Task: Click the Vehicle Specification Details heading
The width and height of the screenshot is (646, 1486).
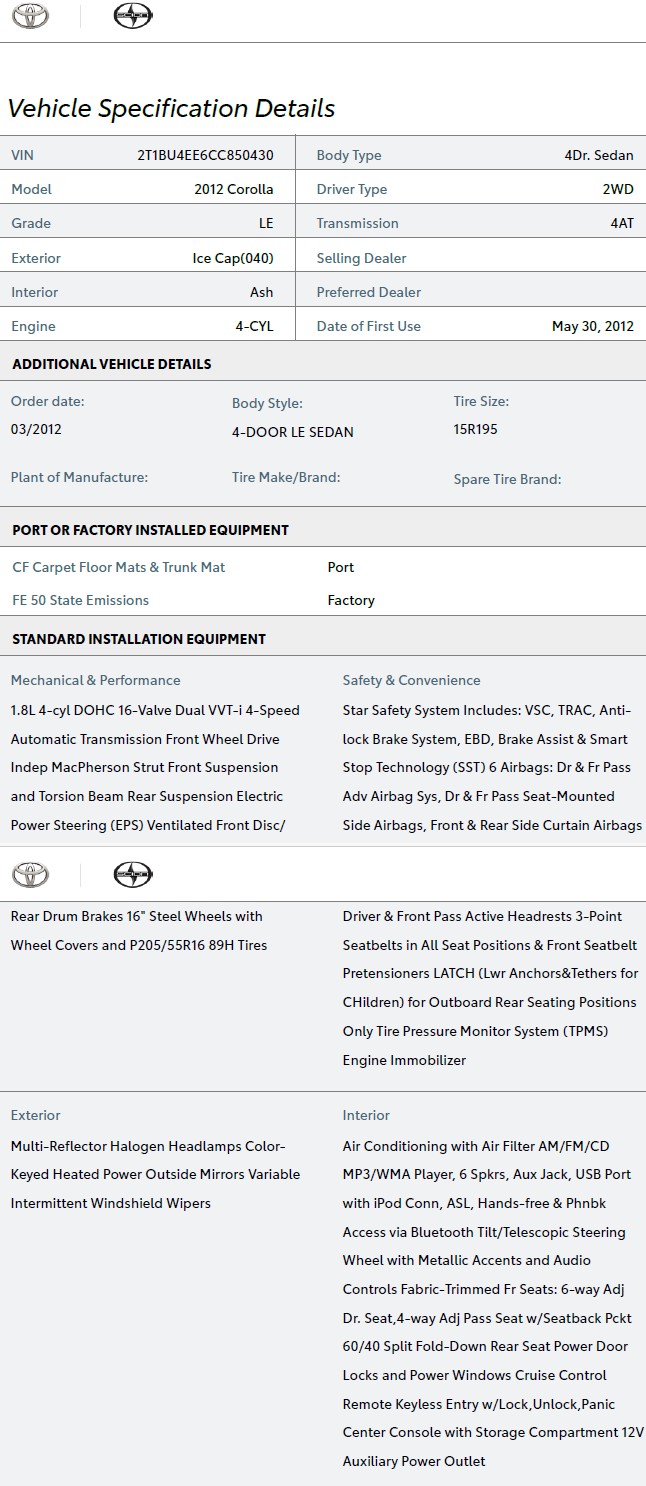Action: (x=171, y=108)
